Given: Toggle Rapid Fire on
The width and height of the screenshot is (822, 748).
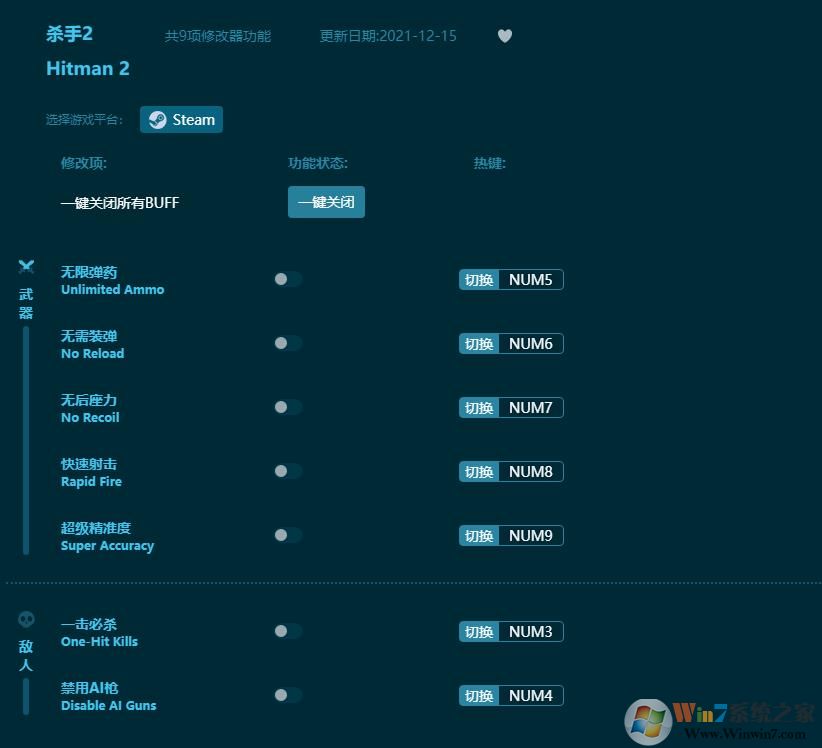Looking at the screenshot, I should [287, 471].
